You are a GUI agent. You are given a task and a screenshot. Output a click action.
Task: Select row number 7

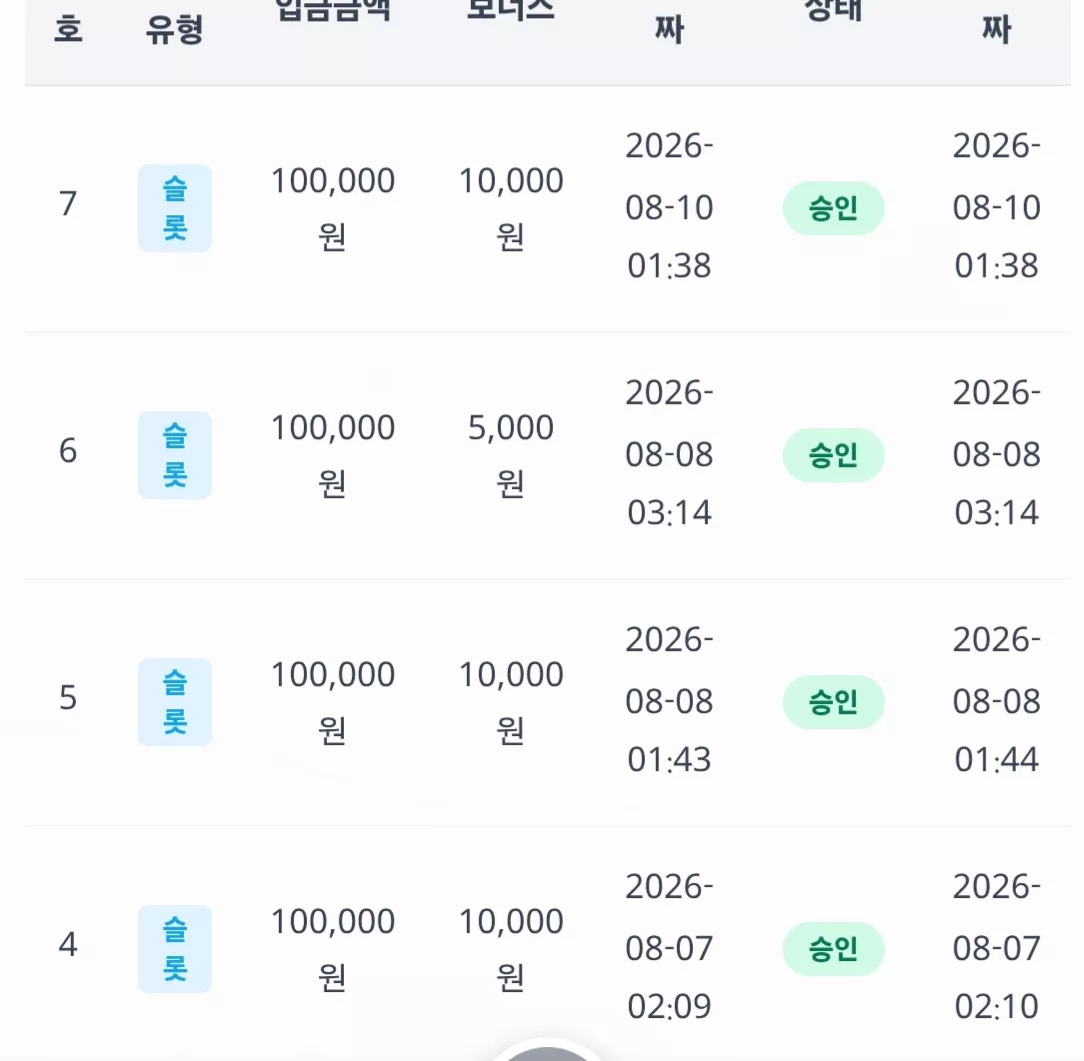tap(68, 204)
